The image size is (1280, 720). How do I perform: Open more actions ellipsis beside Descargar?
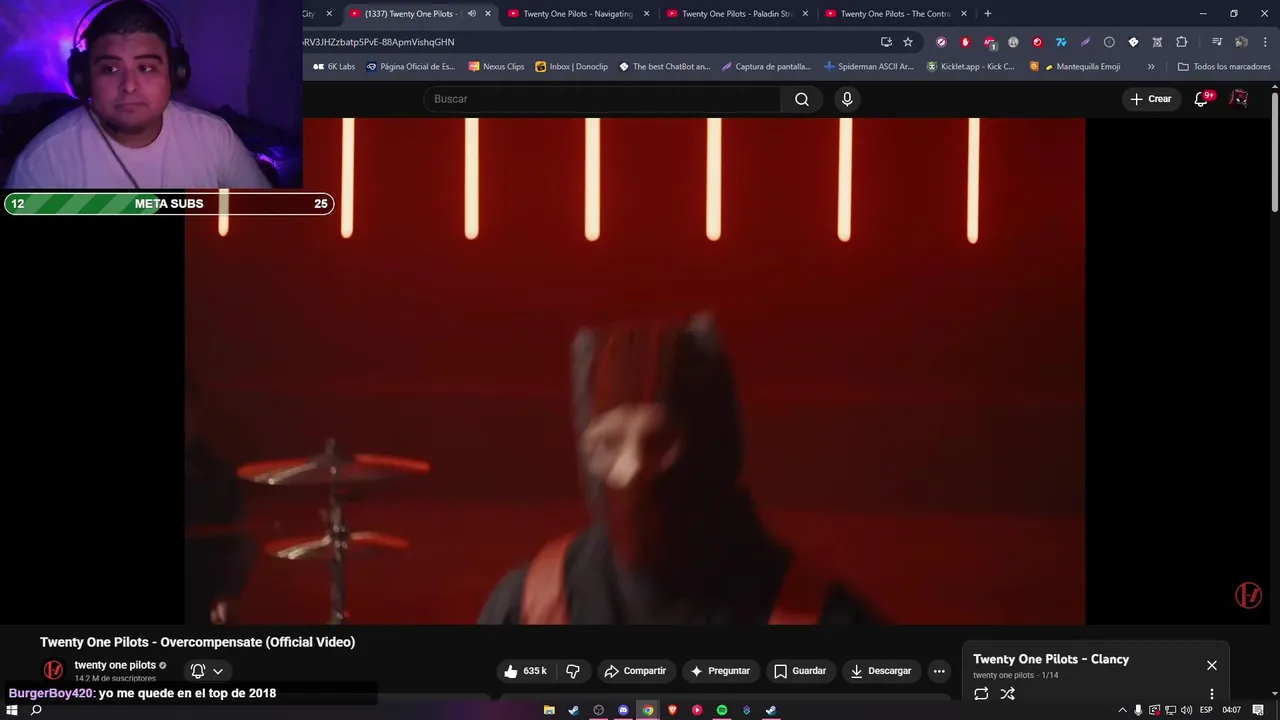point(938,671)
